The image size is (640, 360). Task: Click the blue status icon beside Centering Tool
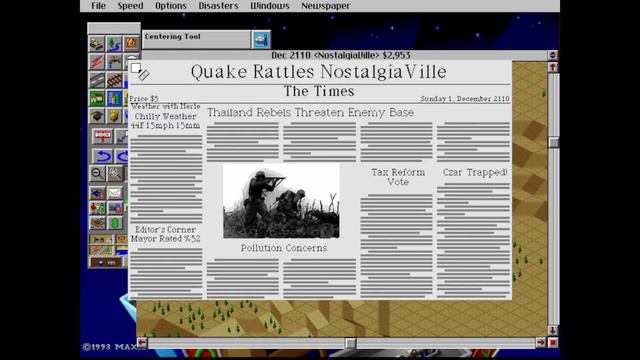pyautogui.click(x=261, y=40)
